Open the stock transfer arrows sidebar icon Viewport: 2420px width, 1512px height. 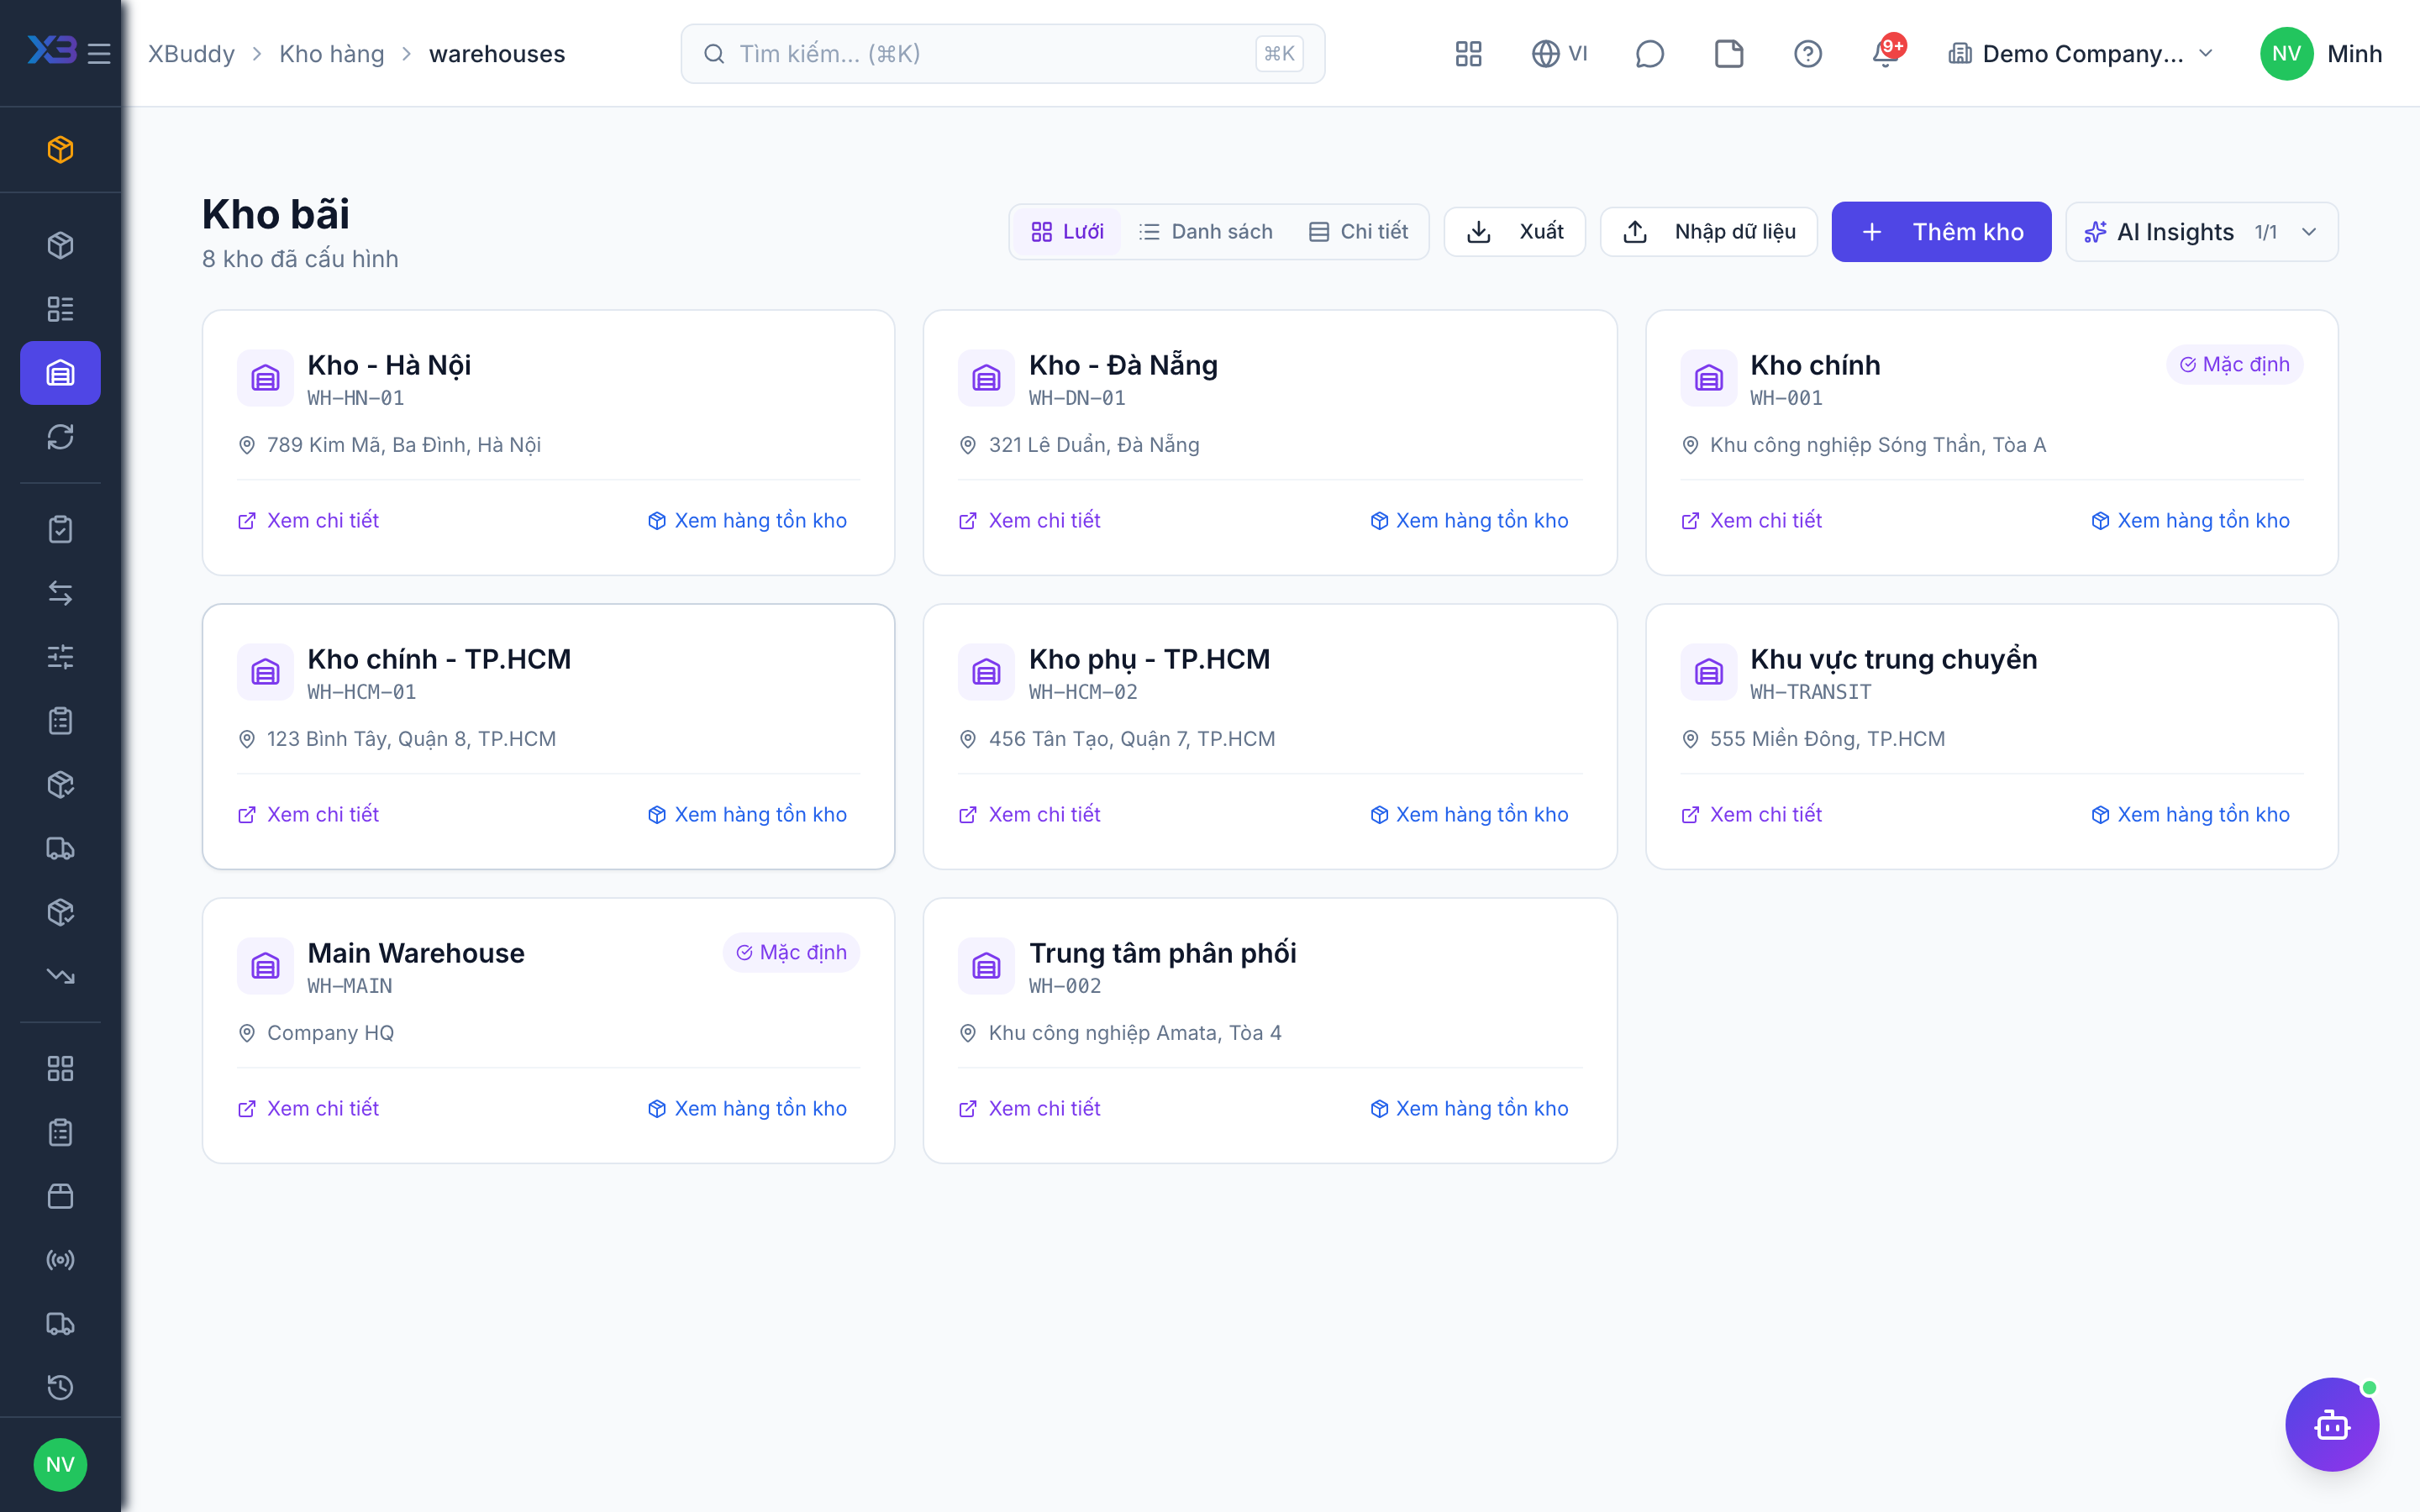(60, 593)
